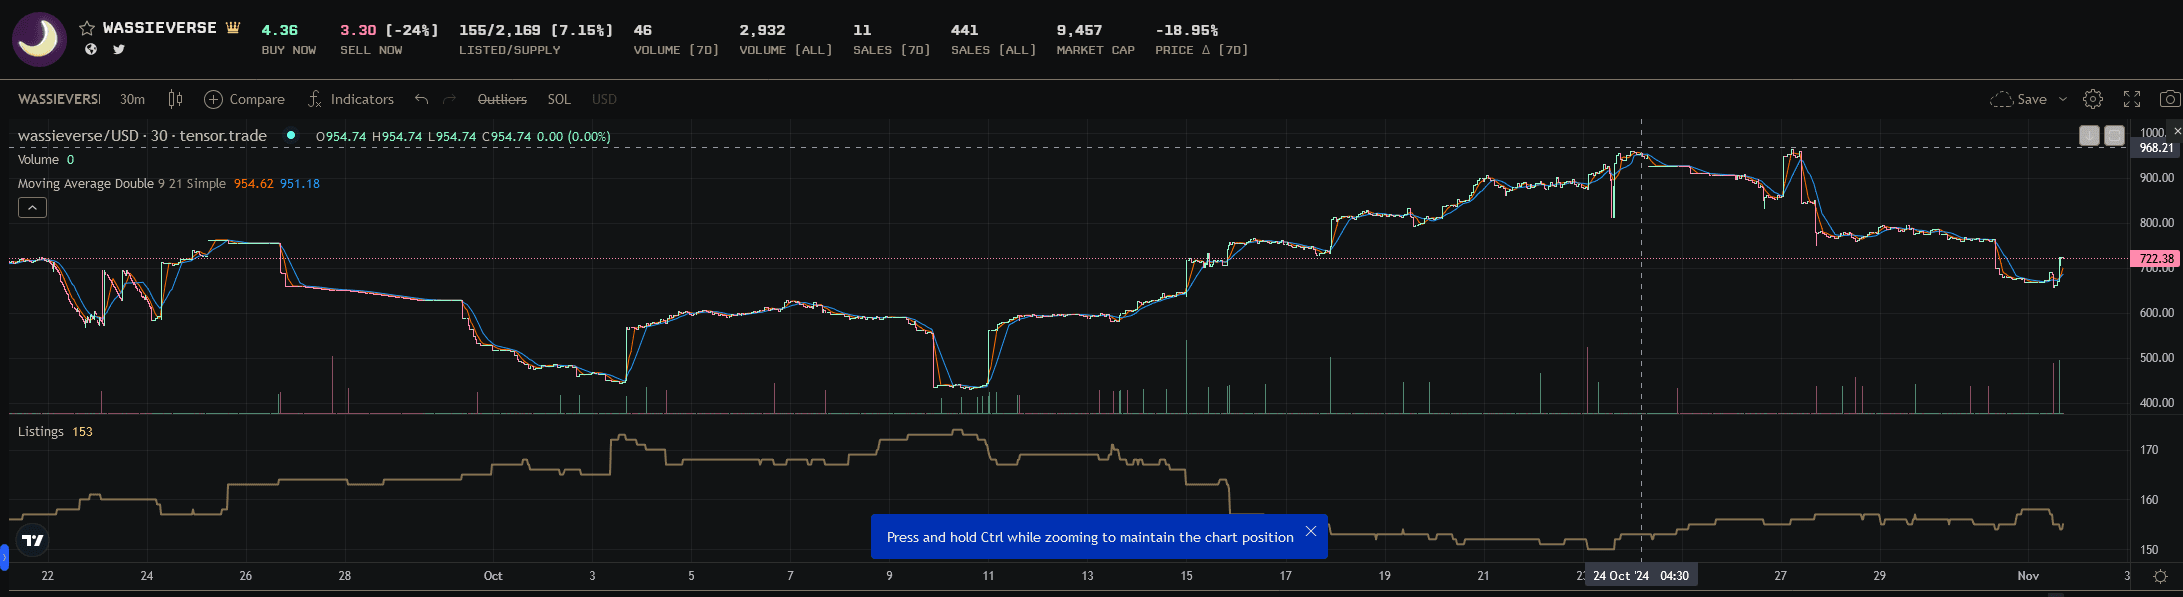Open Compare symbols dialog via label

(257, 99)
